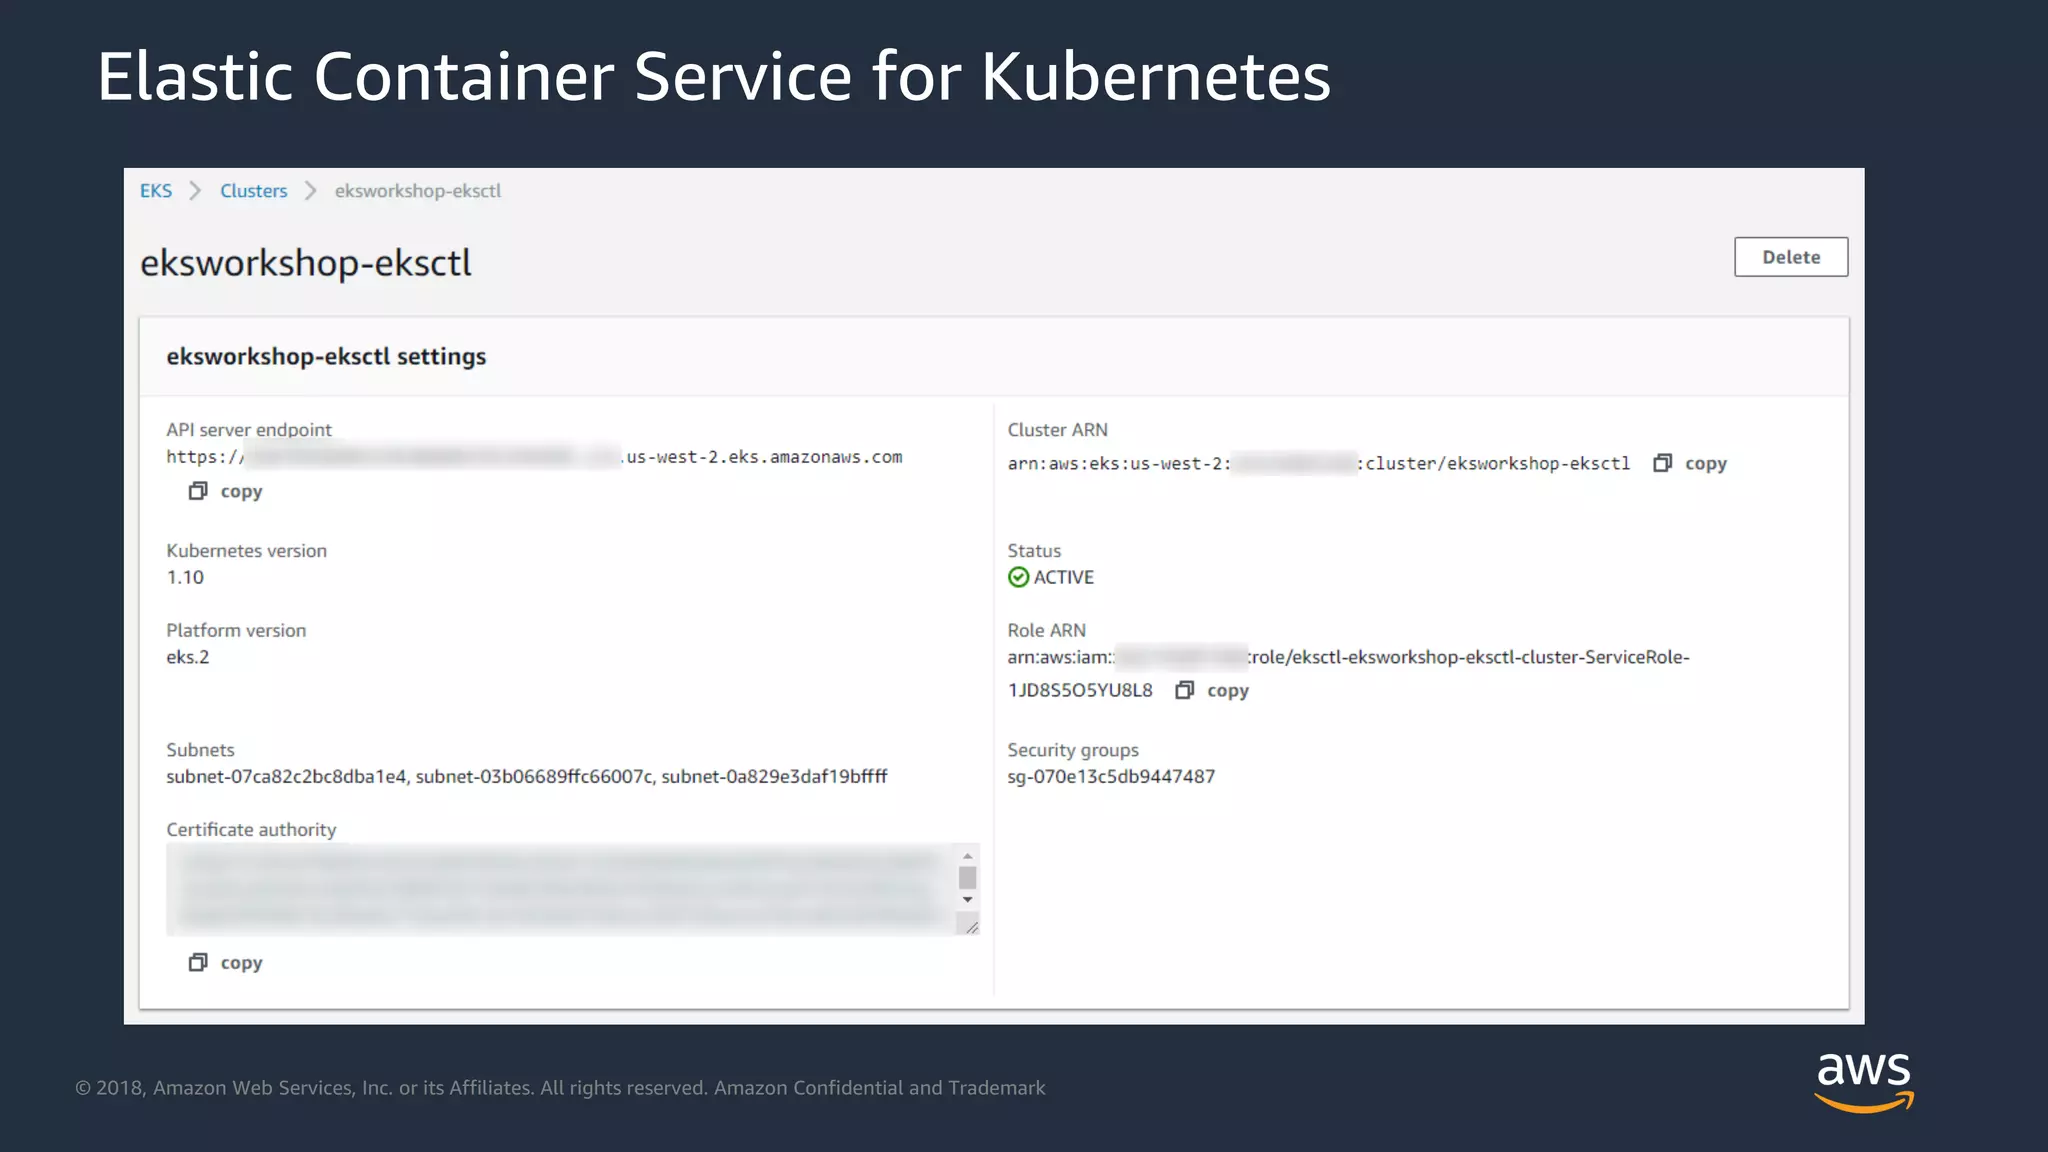
Task: Click security group sg-070e13c5db9447487
Action: 1111,776
